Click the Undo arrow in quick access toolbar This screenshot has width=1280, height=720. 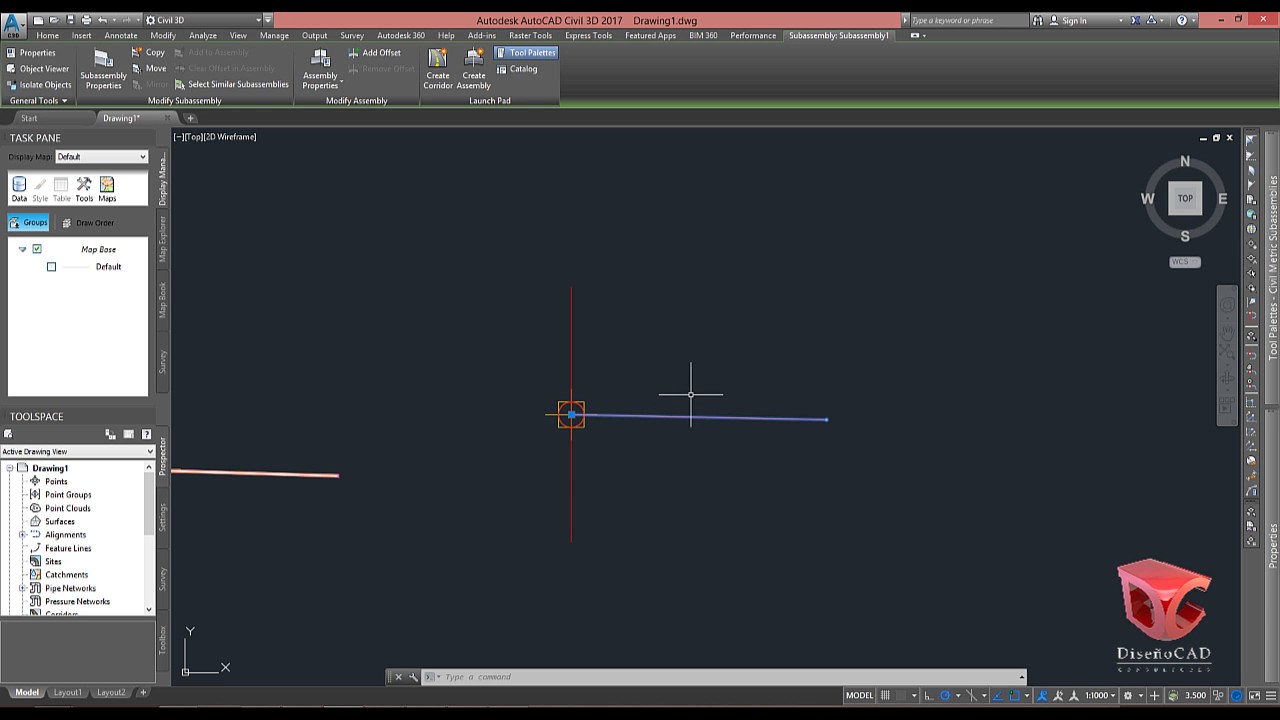[103, 20]
